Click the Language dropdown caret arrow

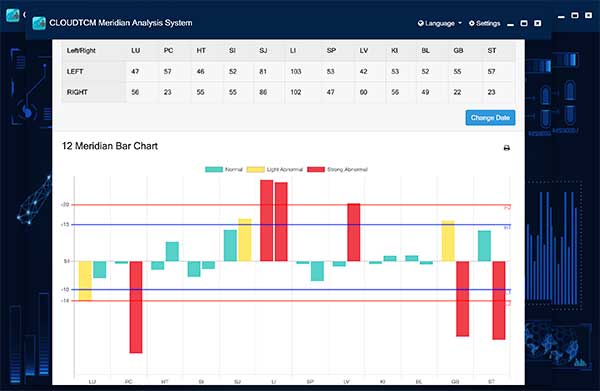click(x=460, y=23)
